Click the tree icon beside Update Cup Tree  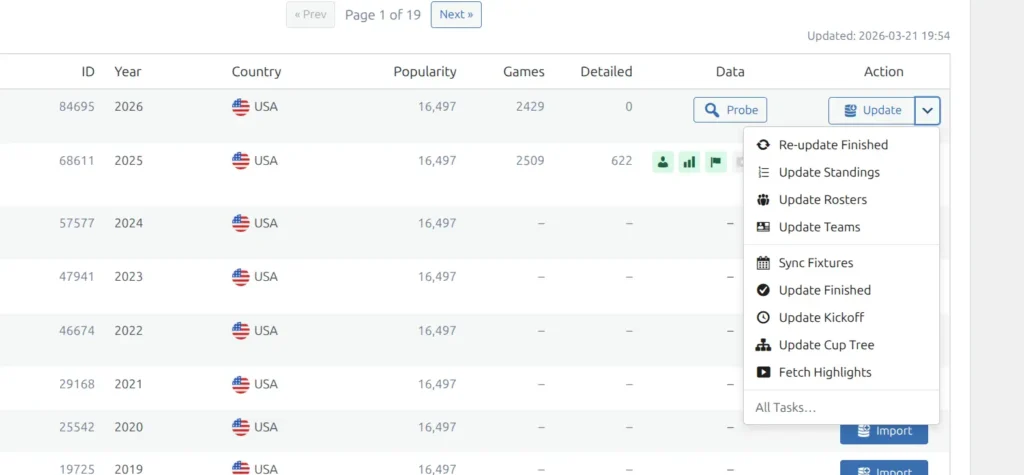tap(763, 345)
